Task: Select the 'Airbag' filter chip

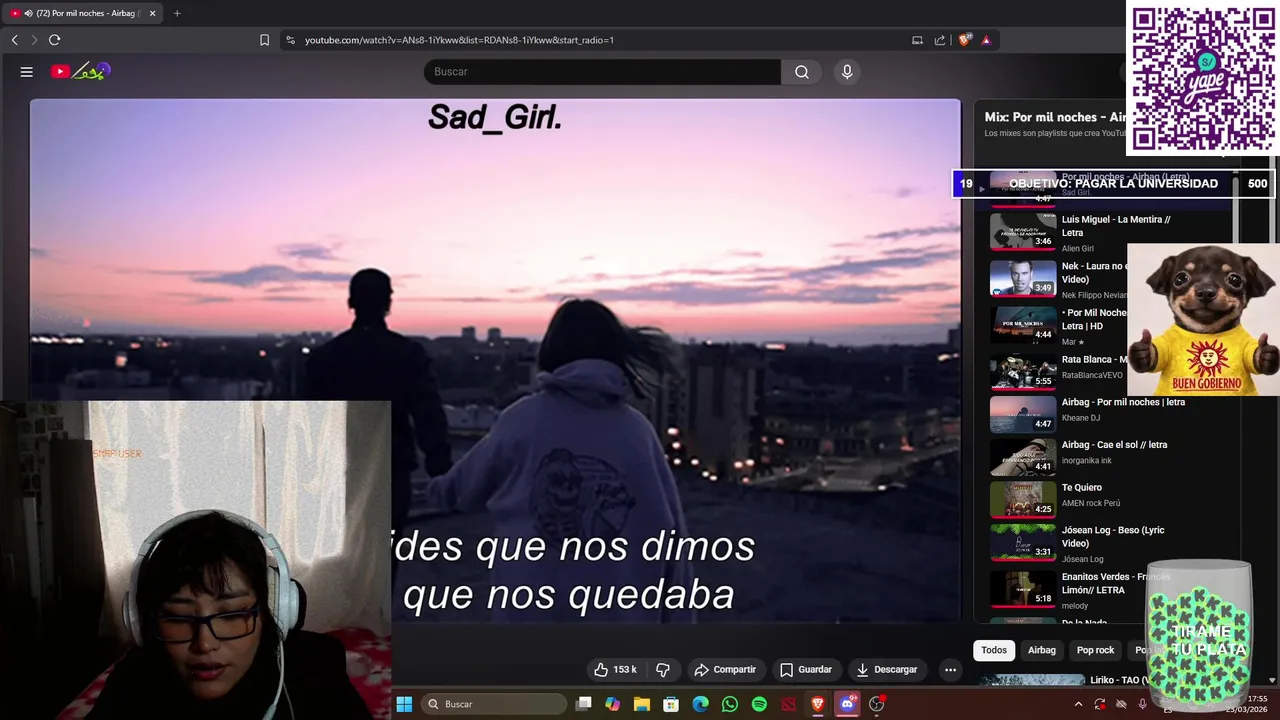Action: [1042, 650]
